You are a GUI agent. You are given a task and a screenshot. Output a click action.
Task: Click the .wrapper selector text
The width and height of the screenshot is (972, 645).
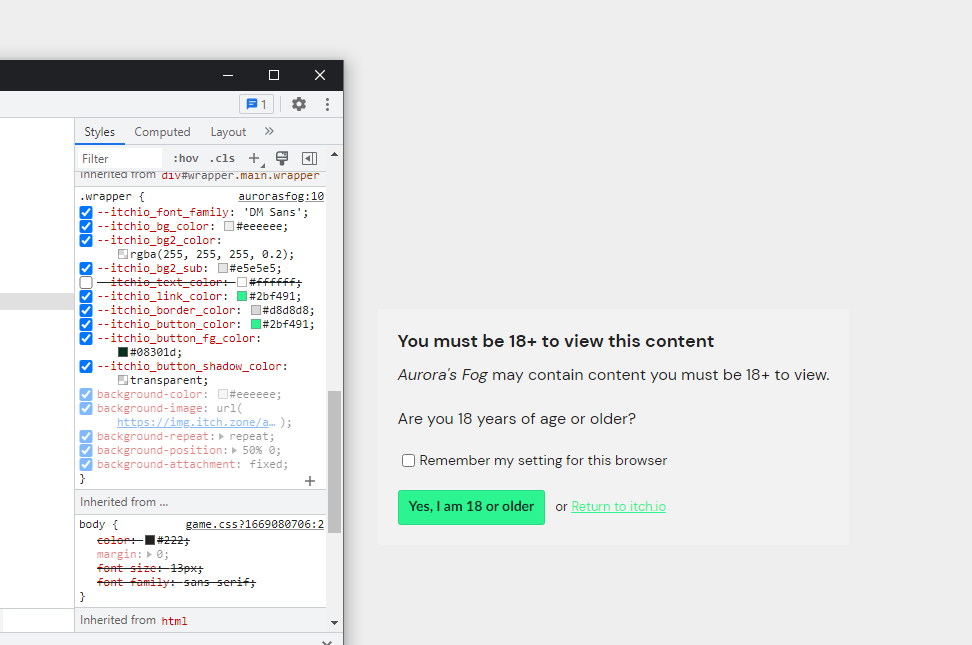coord(105,196)
